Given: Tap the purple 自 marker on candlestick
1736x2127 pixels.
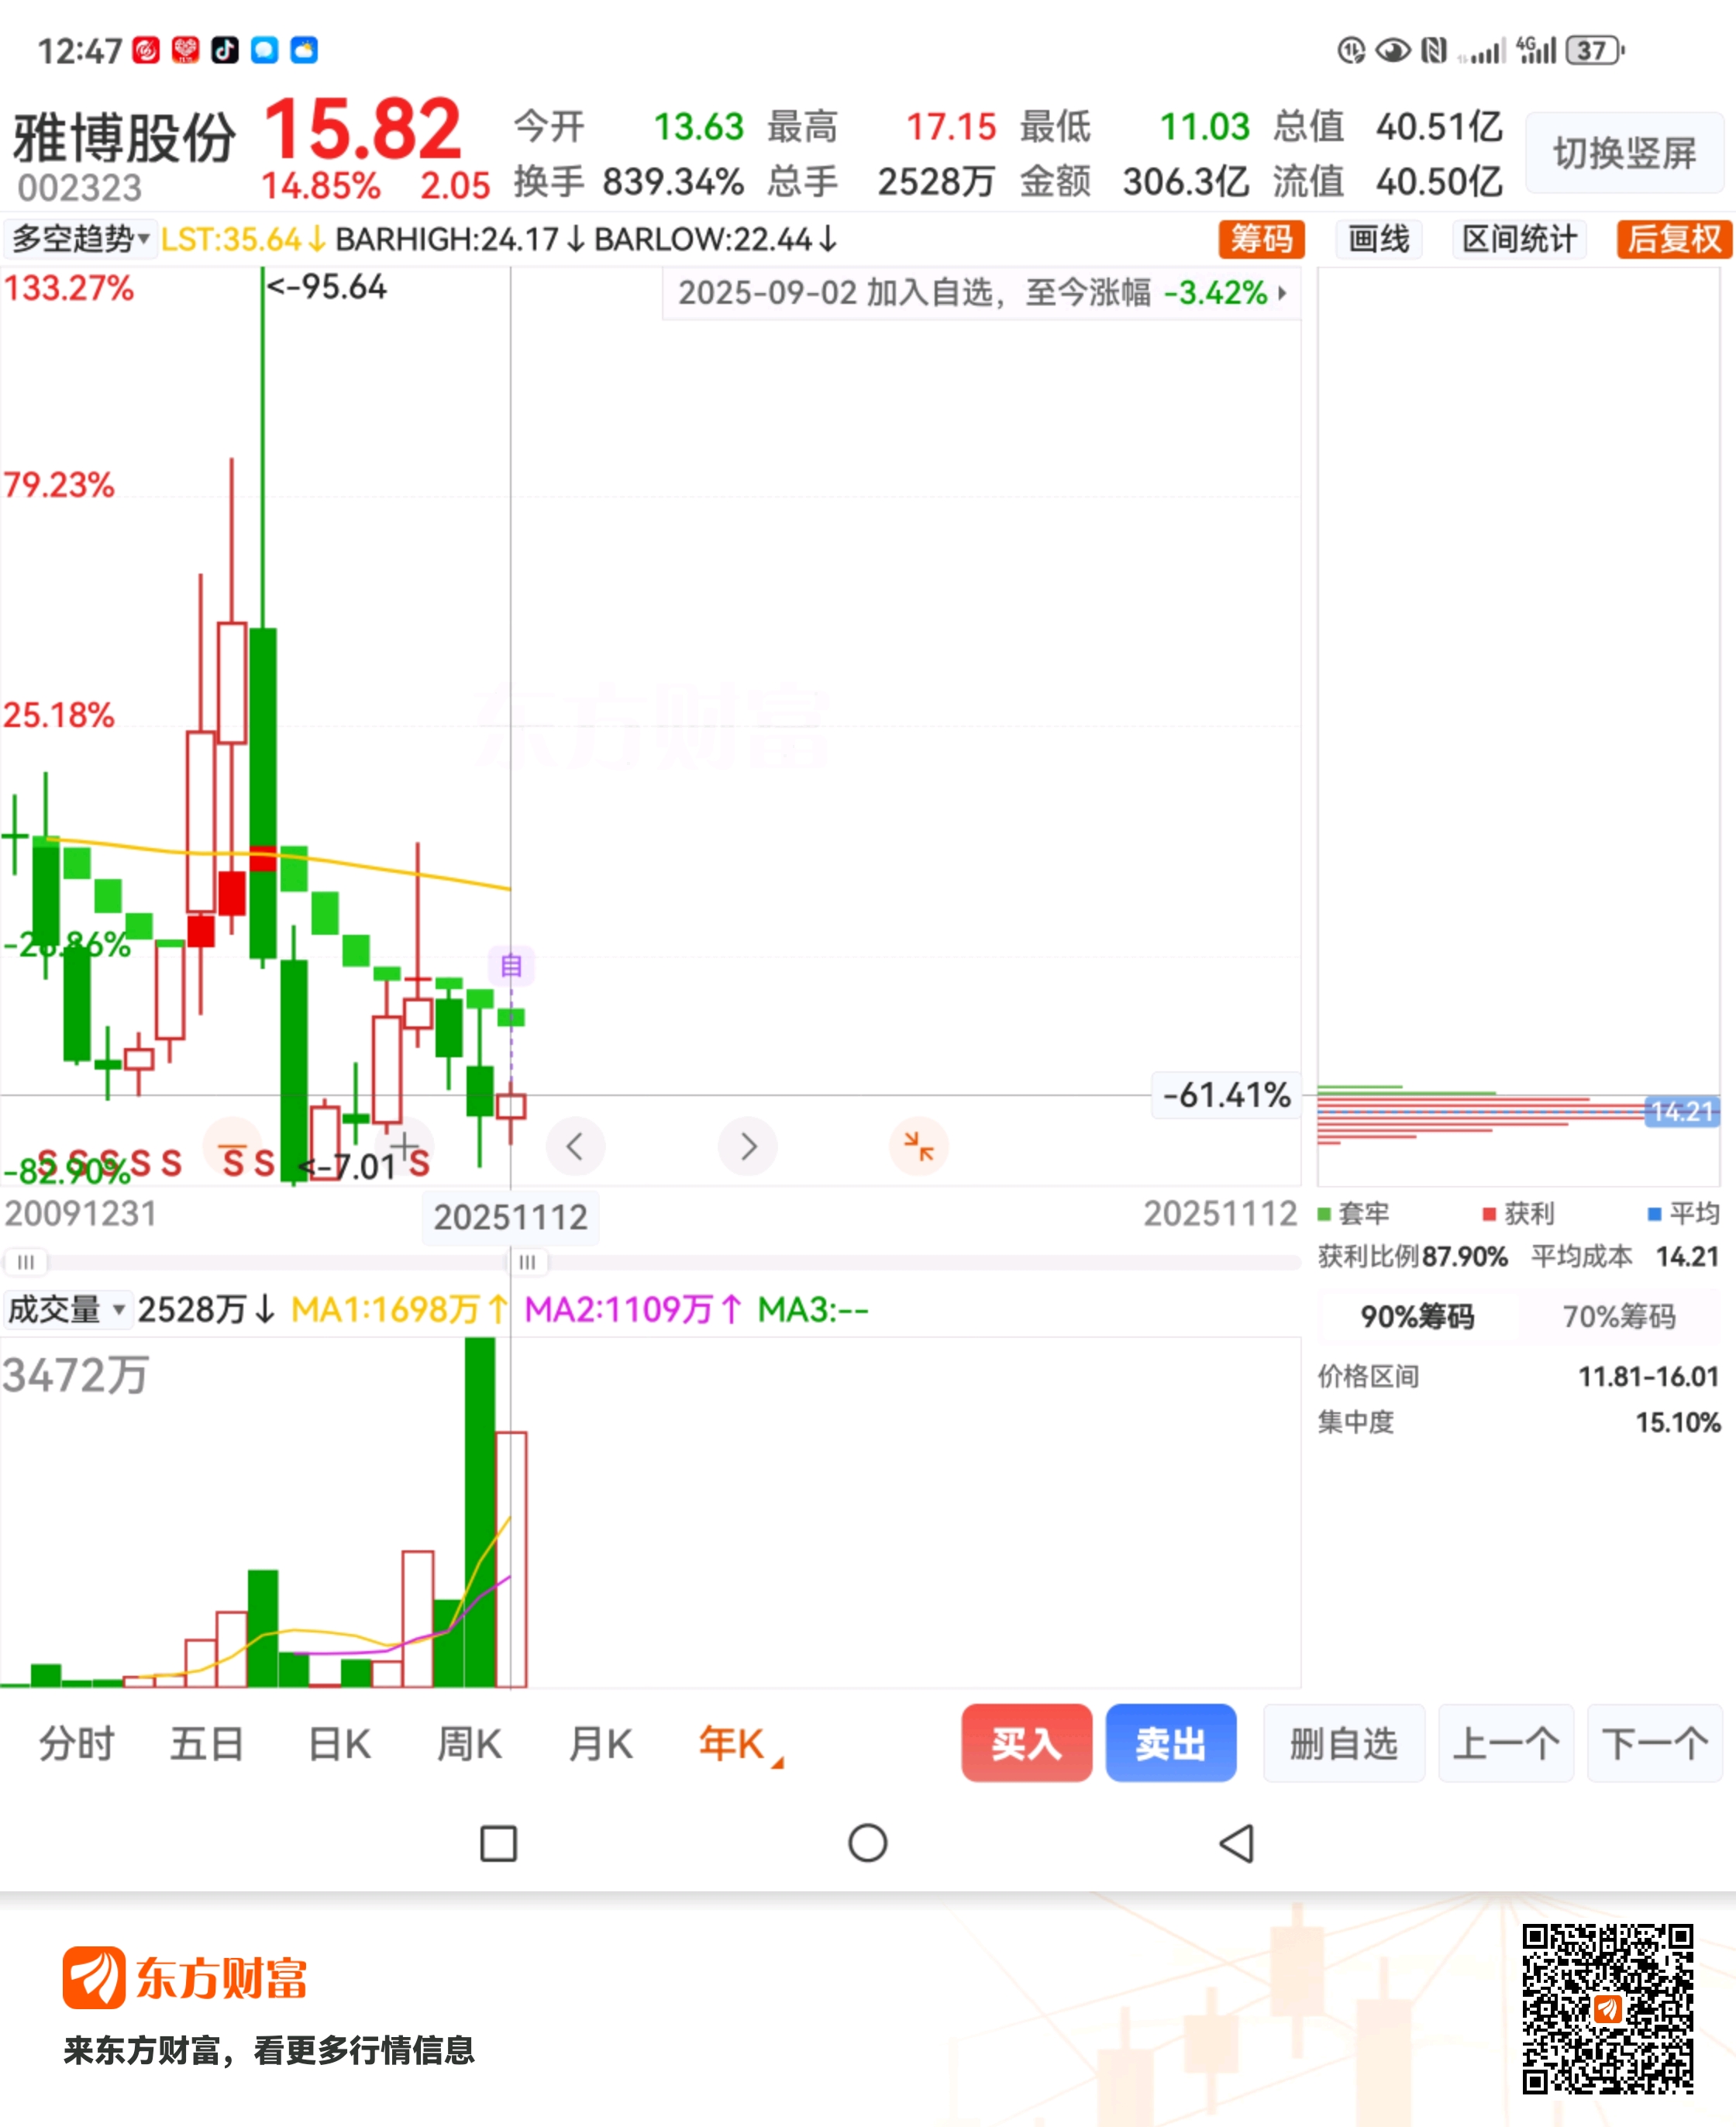Looking at the screenshot, I should (511, 965).
